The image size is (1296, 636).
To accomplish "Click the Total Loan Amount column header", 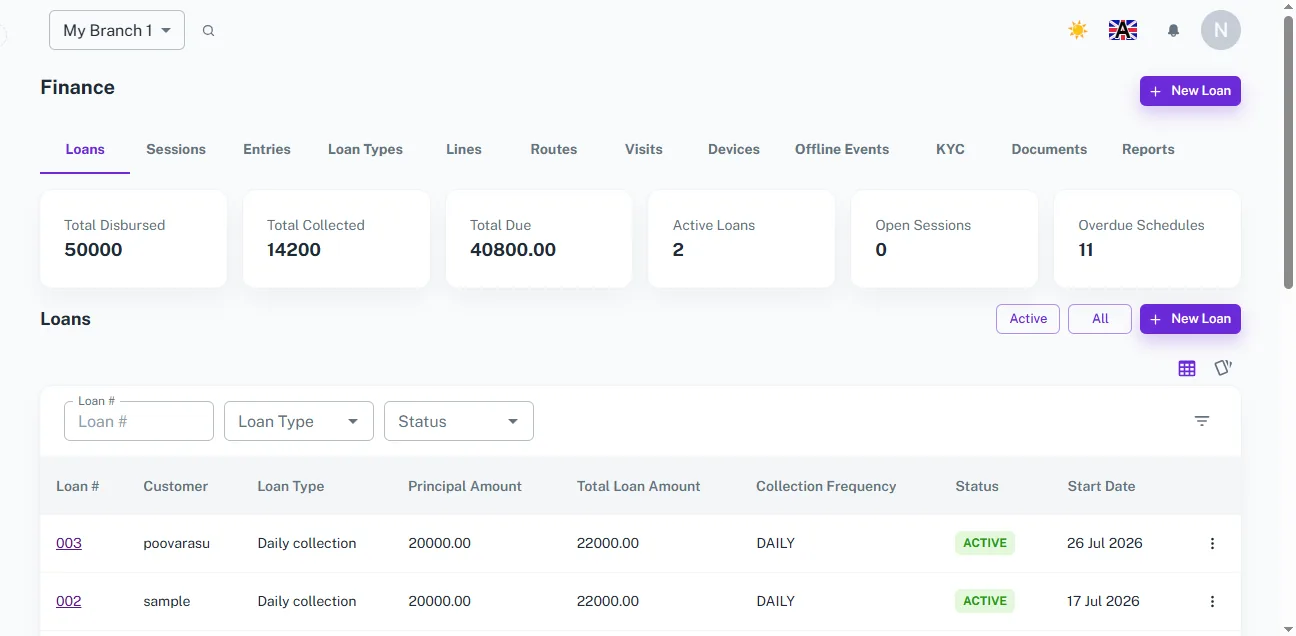I will (638, 486).
